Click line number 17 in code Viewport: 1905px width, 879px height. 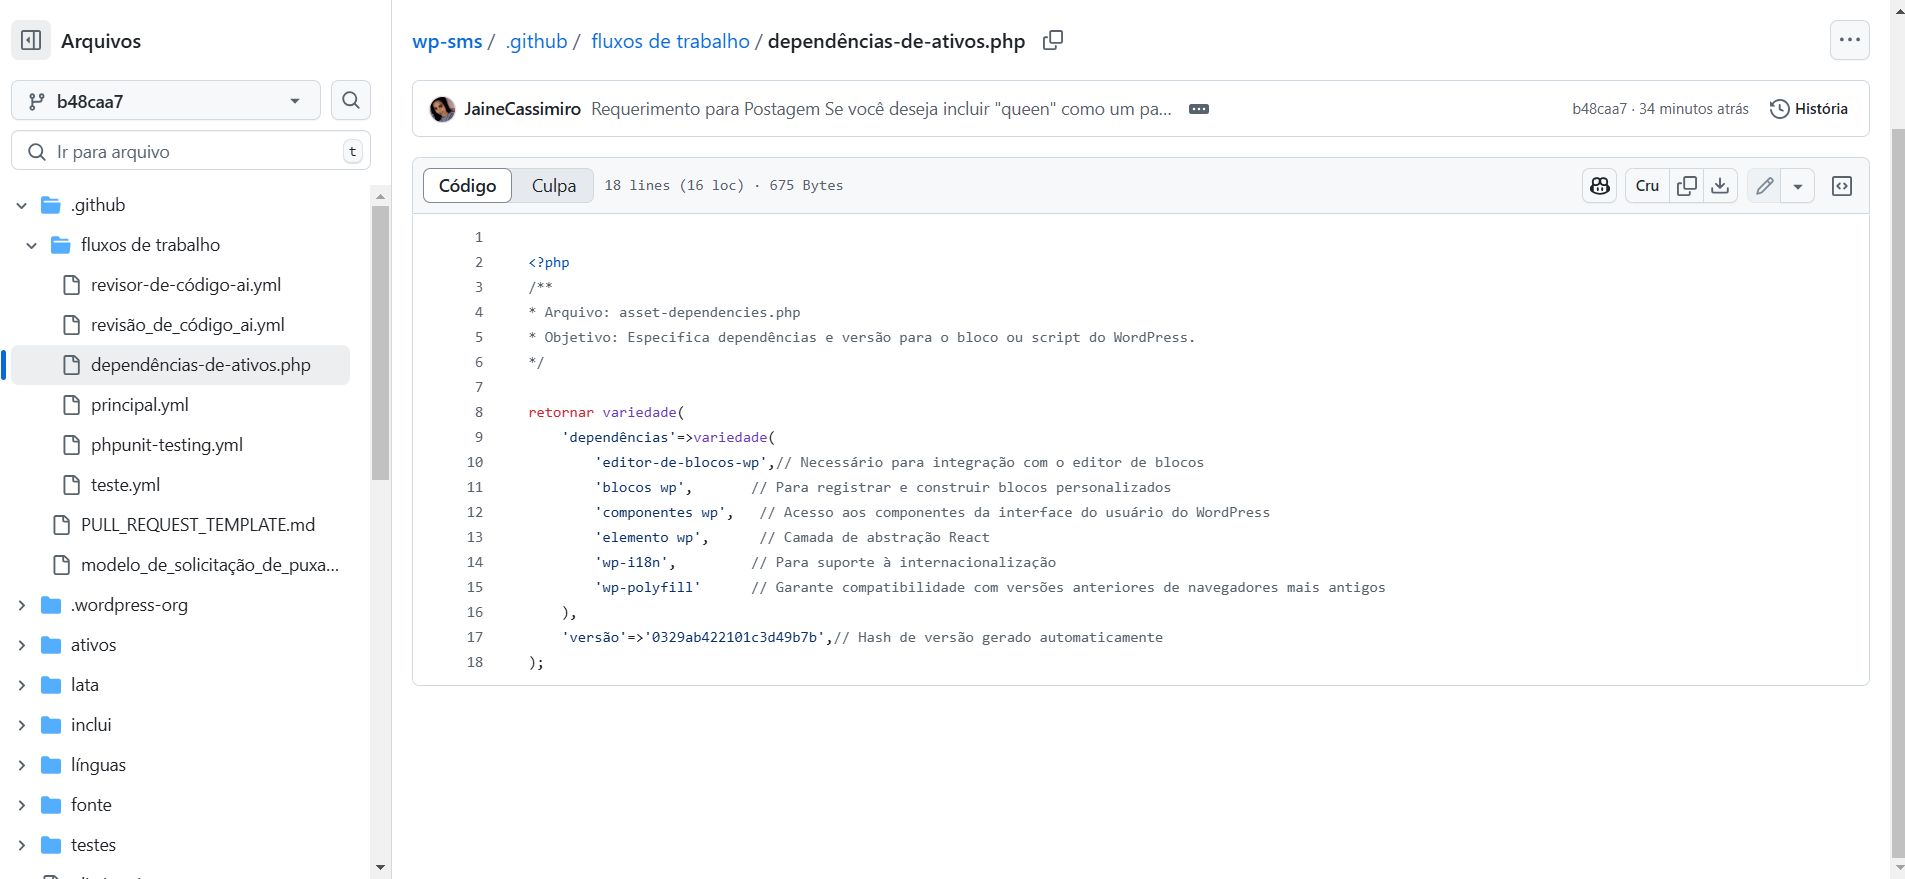[474, 637]
